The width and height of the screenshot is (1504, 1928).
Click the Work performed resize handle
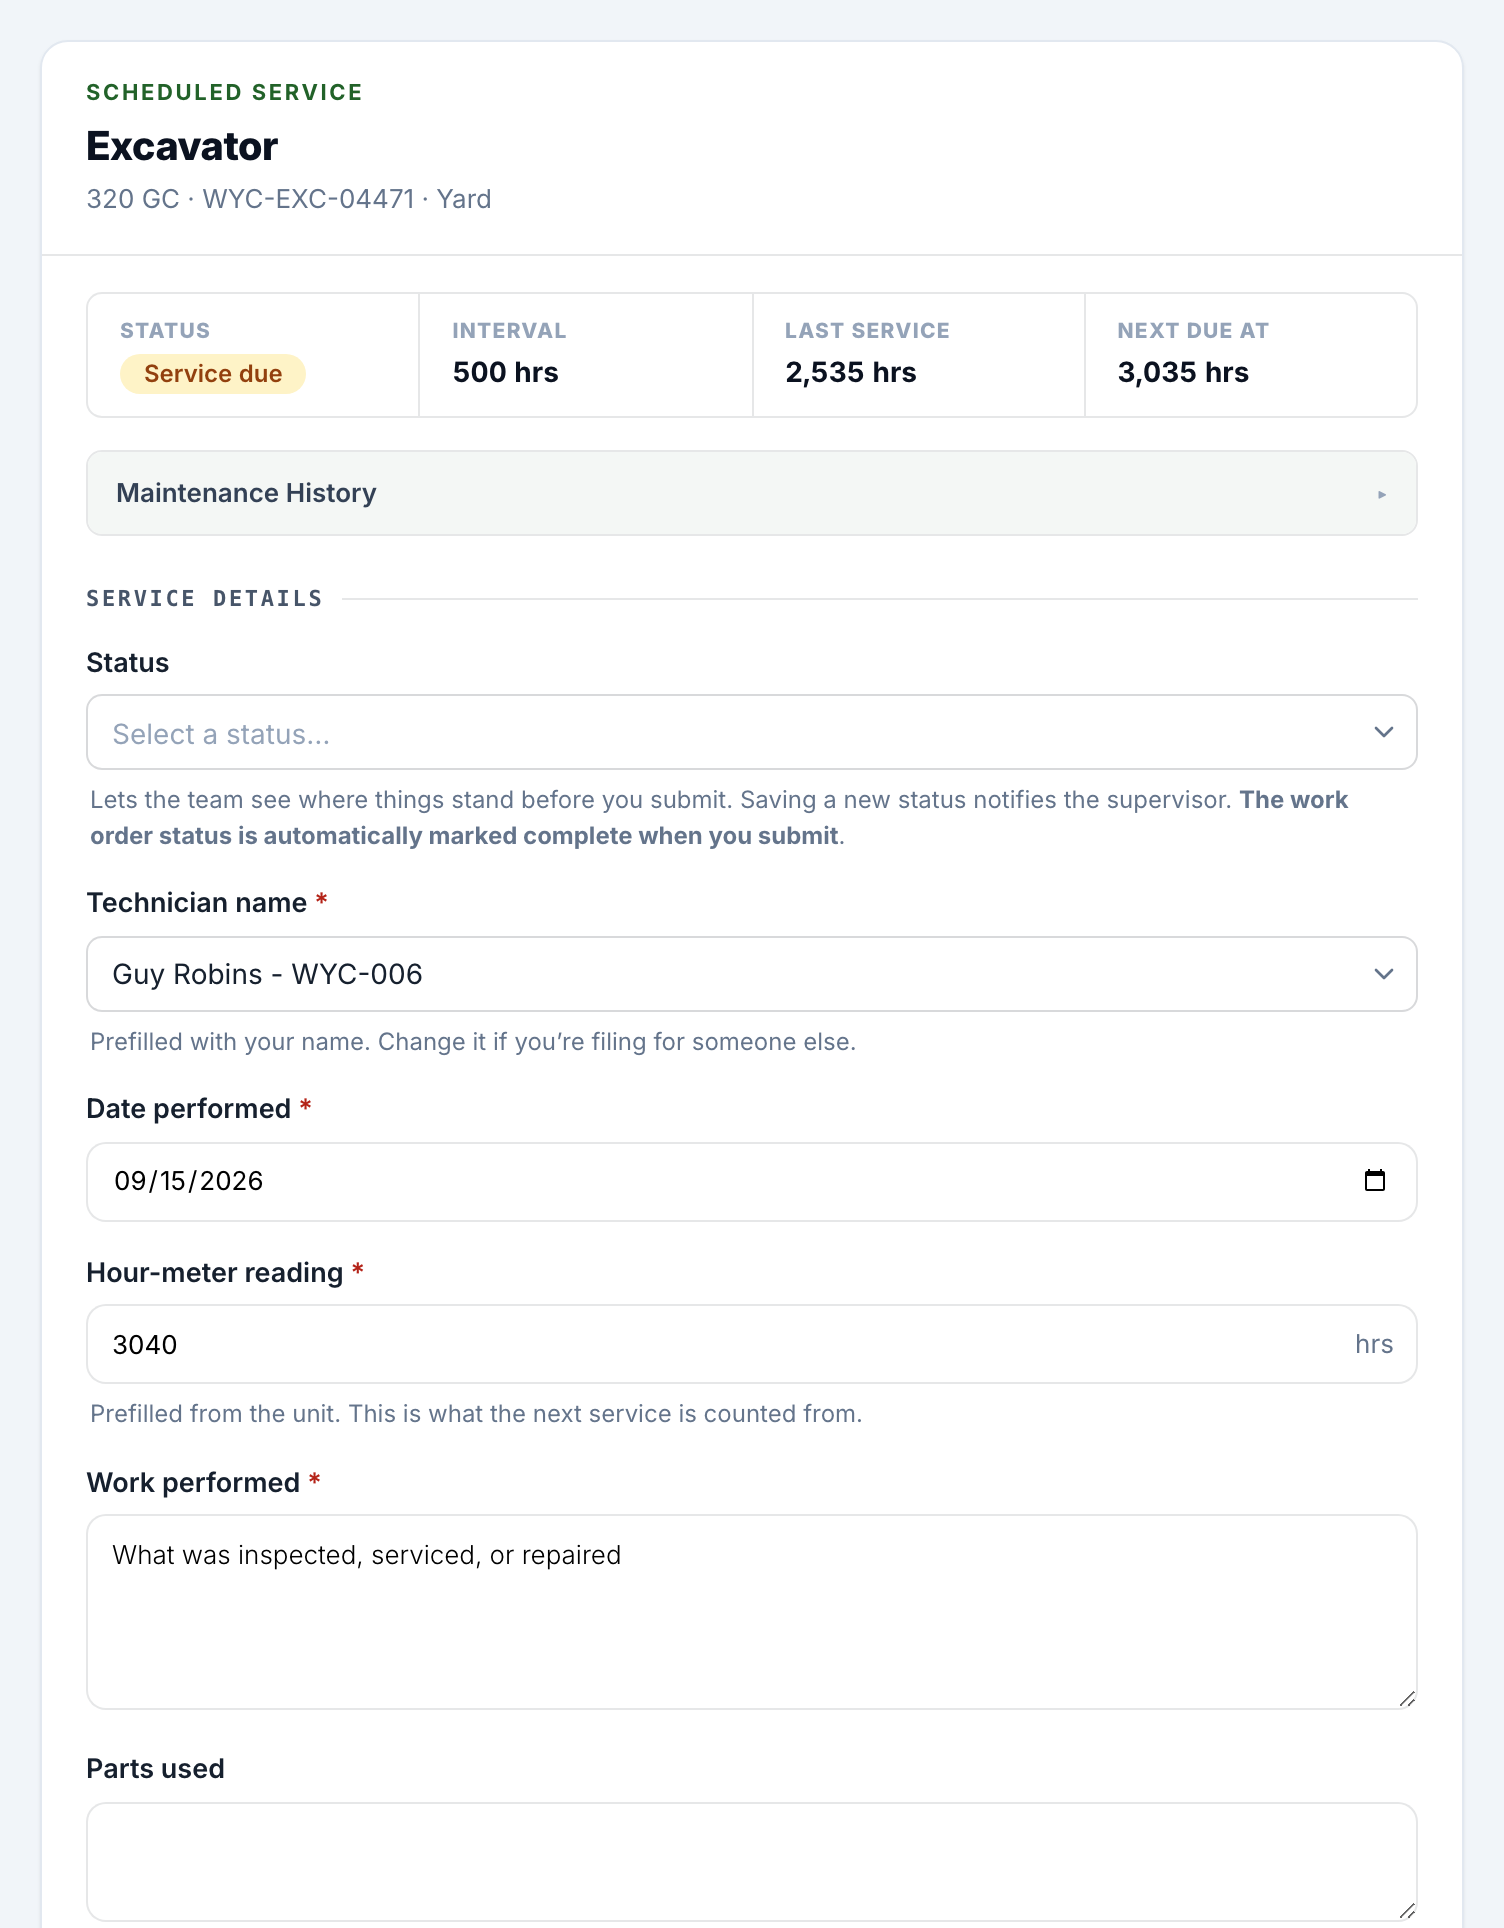tap(1406, 1698)
